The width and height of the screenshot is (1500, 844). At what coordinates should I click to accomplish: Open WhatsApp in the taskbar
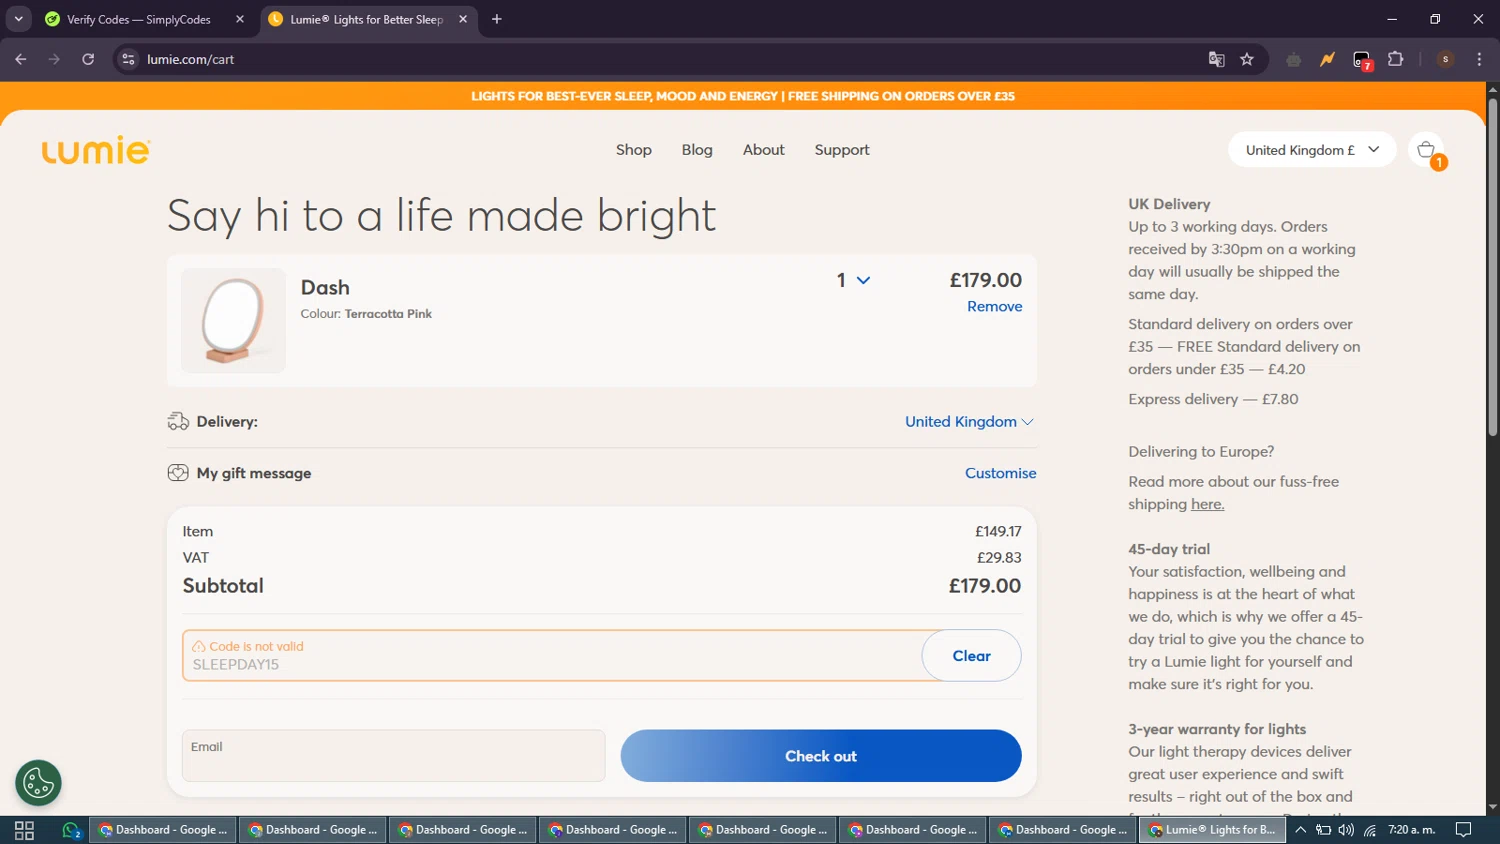point(71,830)
